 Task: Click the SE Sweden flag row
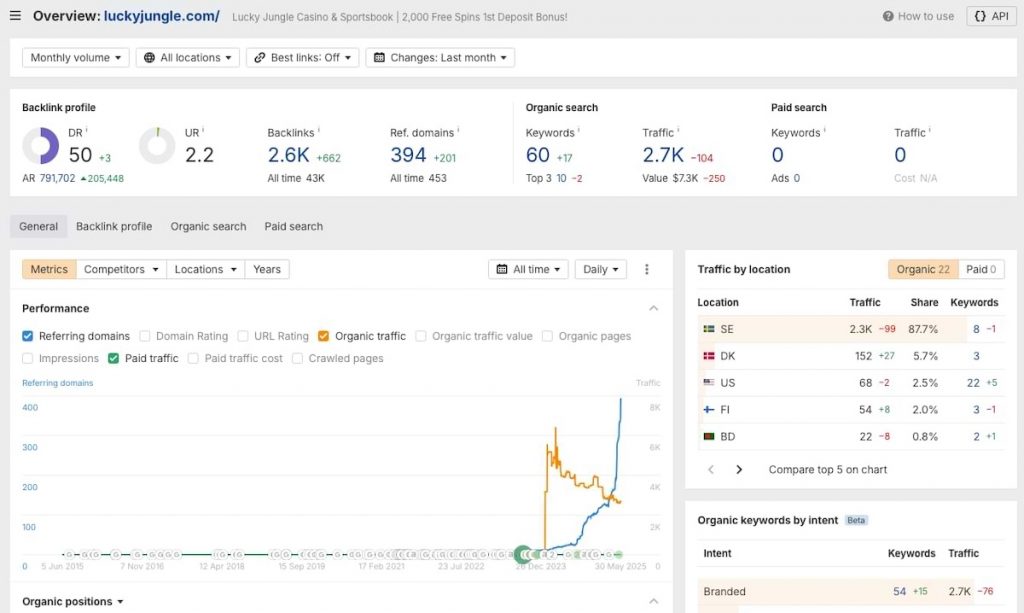[850, 329]
